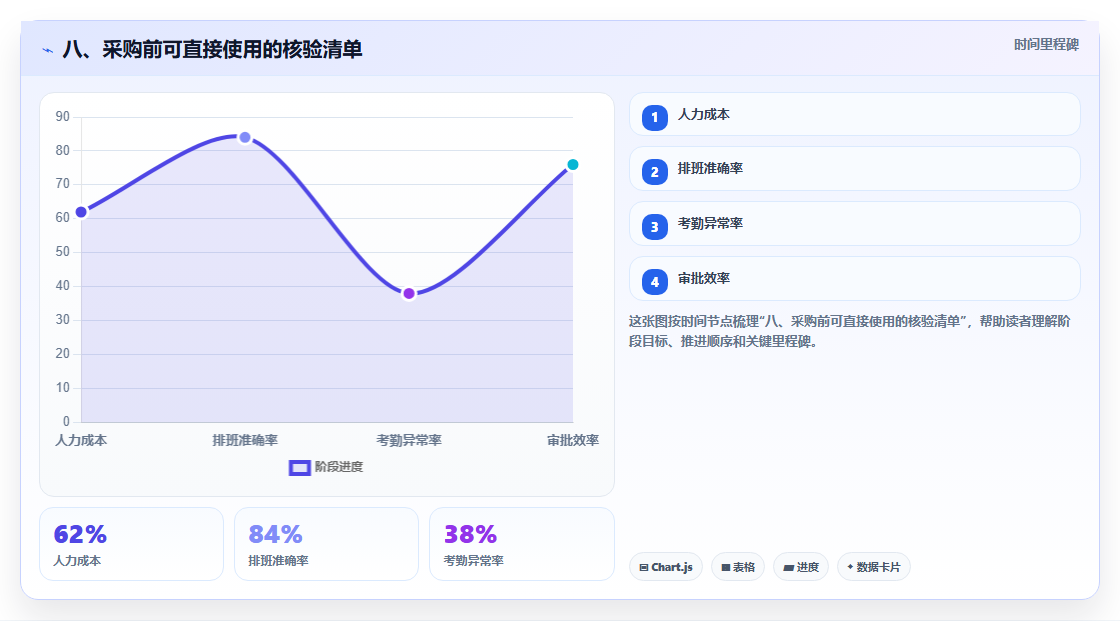Open the 人力成本 milestone row
Screen dimensions: 1120x621
(854, 114)
